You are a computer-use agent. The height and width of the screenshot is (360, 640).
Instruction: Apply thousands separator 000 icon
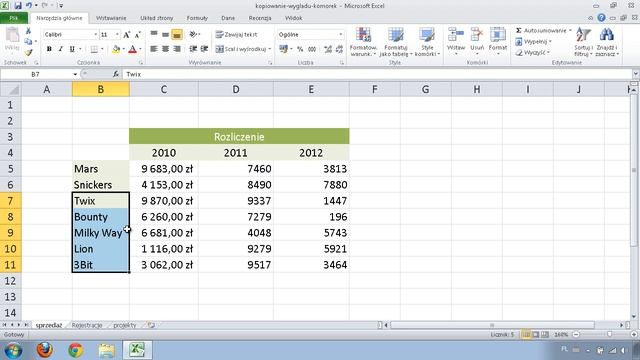pyautogui.click(x=312, y=49)
